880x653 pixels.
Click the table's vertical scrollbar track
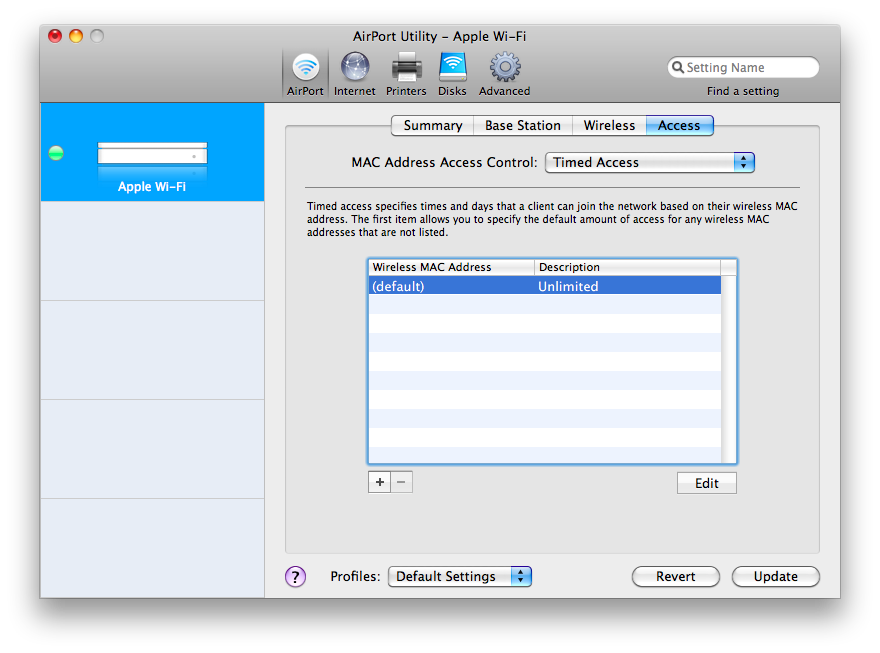(x=728, y=369)
